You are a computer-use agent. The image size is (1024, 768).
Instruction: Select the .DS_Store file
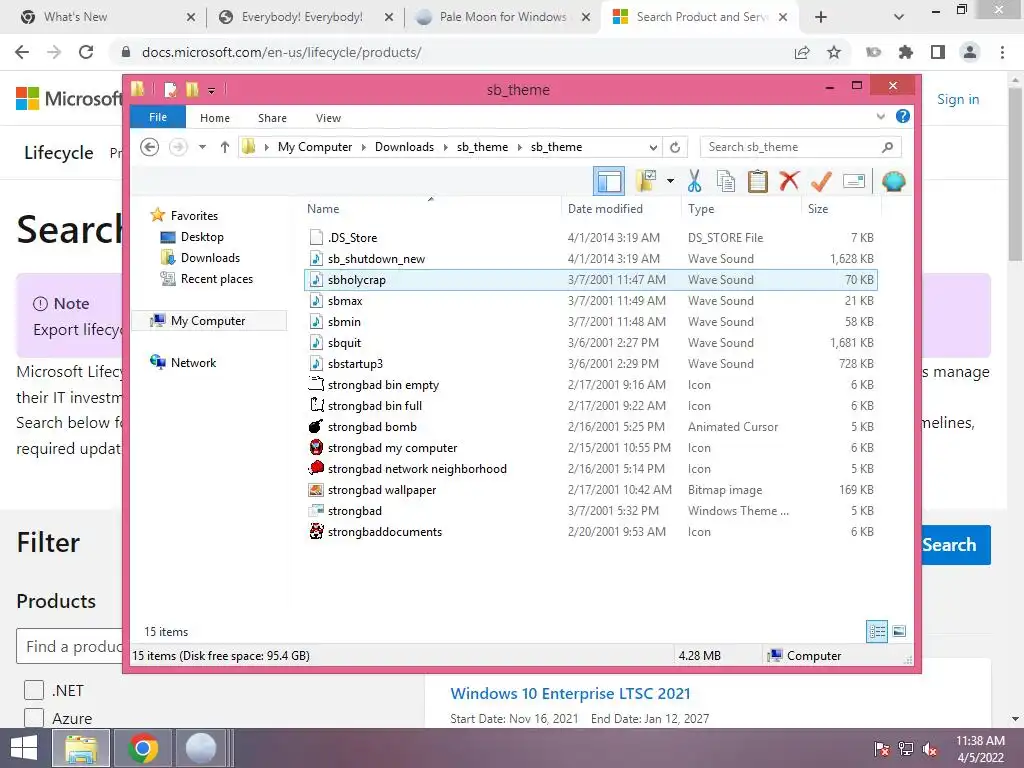pyautogui.click(x=591, y=237)
